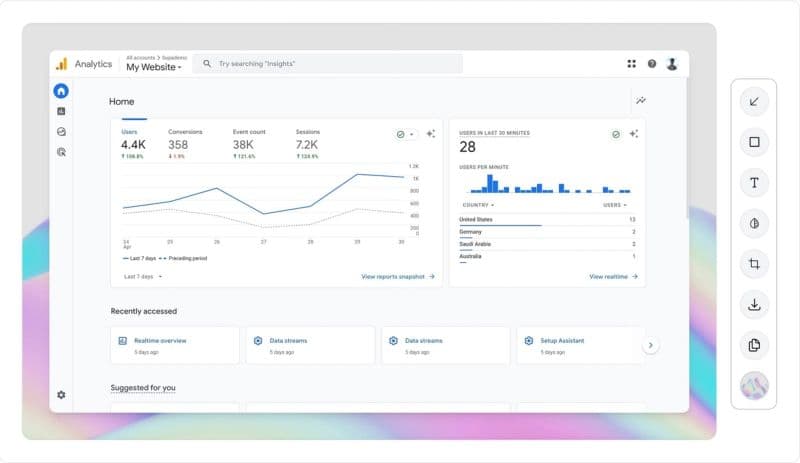Select the Sessions metric tab

(x=308, y=144)
